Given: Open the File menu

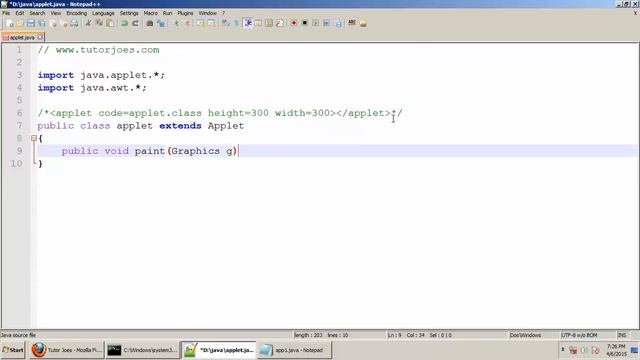Looking at the screenshot, I should click(6, 13).
